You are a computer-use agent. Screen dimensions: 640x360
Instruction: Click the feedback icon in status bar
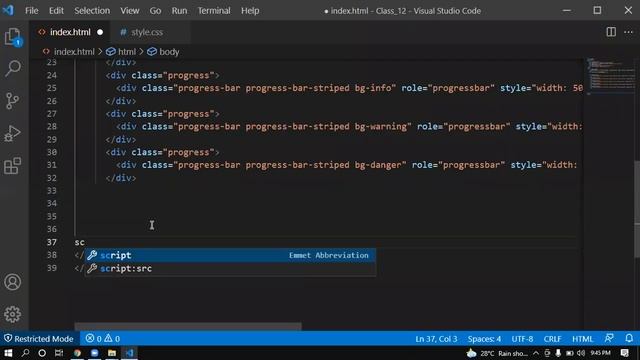tap(609, 338)
